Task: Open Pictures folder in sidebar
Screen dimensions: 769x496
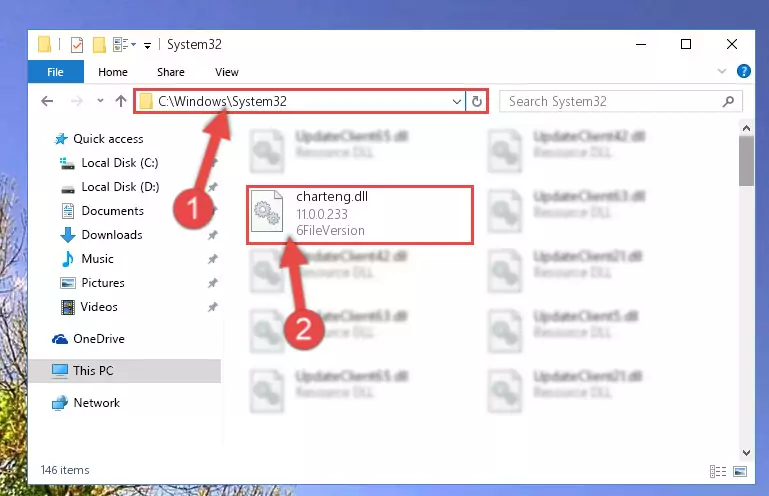Action: tap(92, 283)
